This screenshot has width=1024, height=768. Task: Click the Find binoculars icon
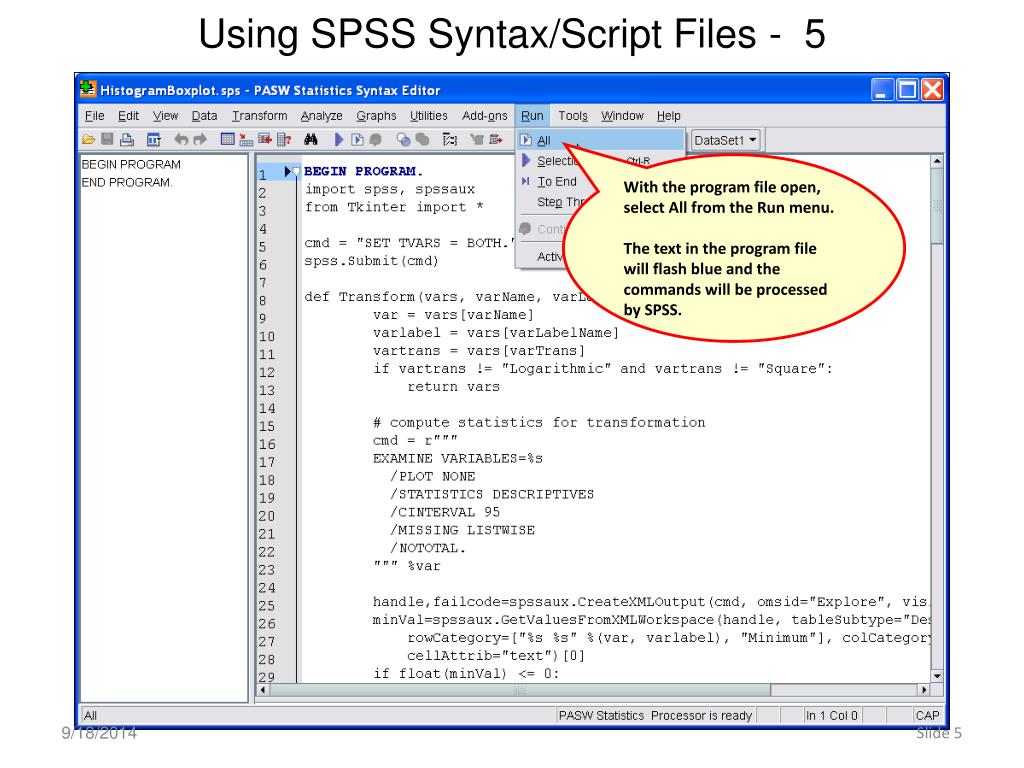[x=310, y=141]
